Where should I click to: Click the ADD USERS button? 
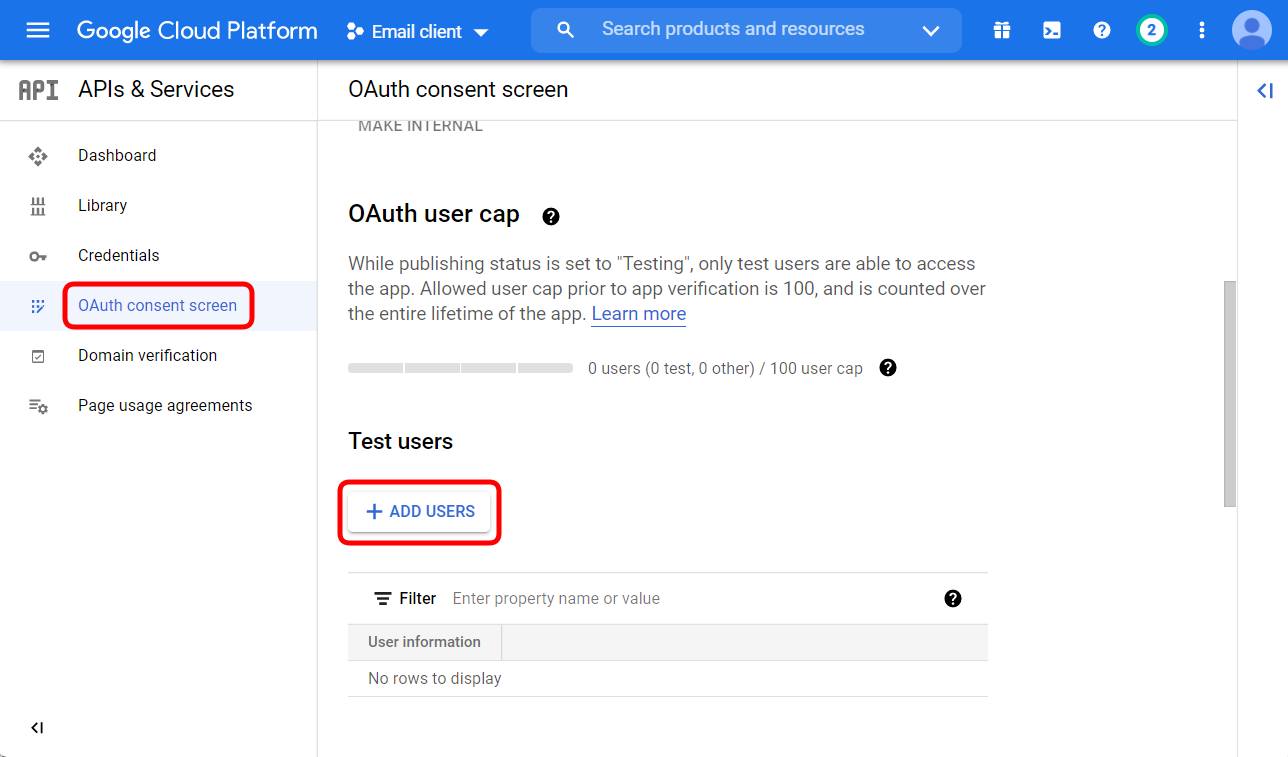pos(420,512)
